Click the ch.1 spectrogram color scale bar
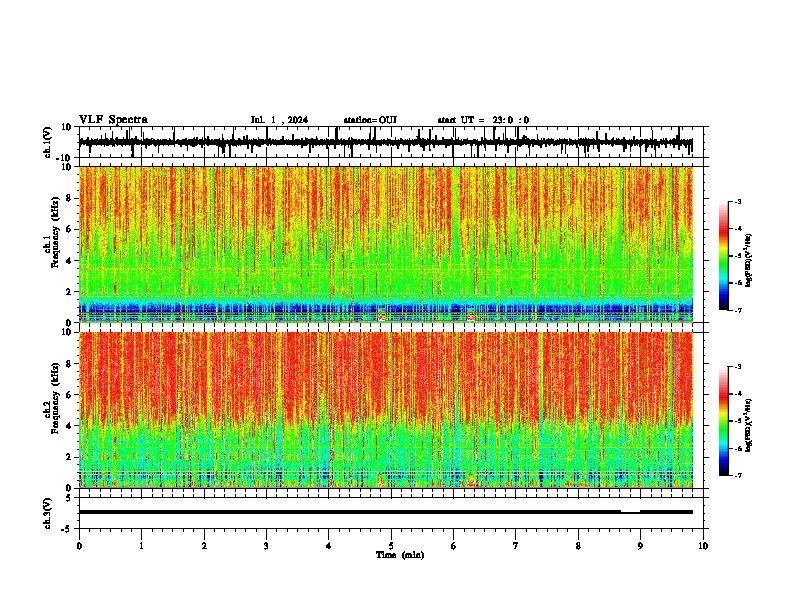Screen dimensions: 792x612 pyautogui.click(x=724, y=256)
